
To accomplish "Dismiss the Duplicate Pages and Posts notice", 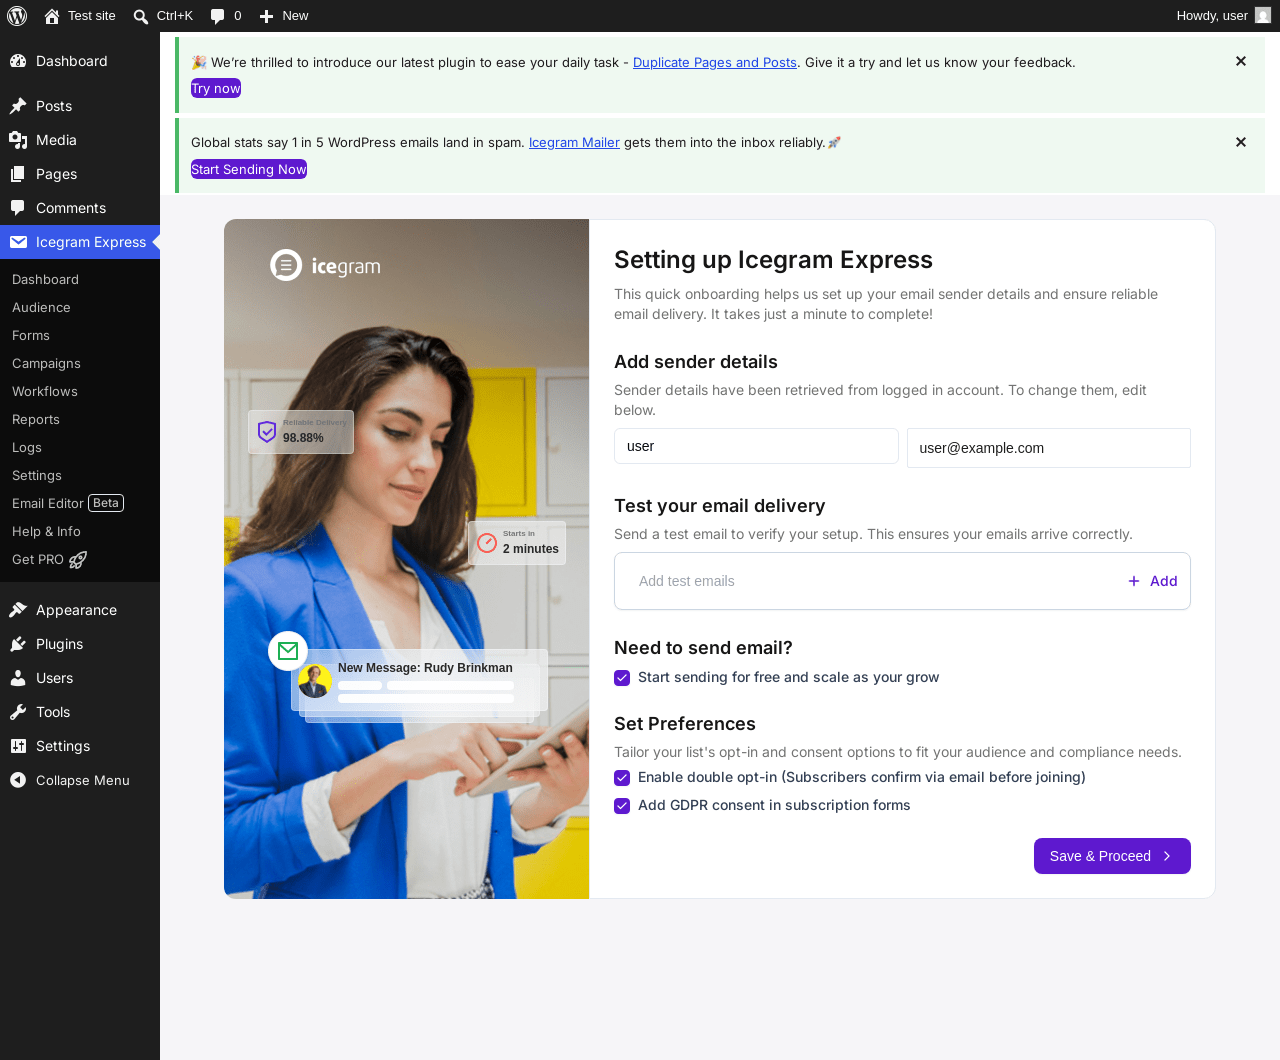I will [x=1241, y=62].
